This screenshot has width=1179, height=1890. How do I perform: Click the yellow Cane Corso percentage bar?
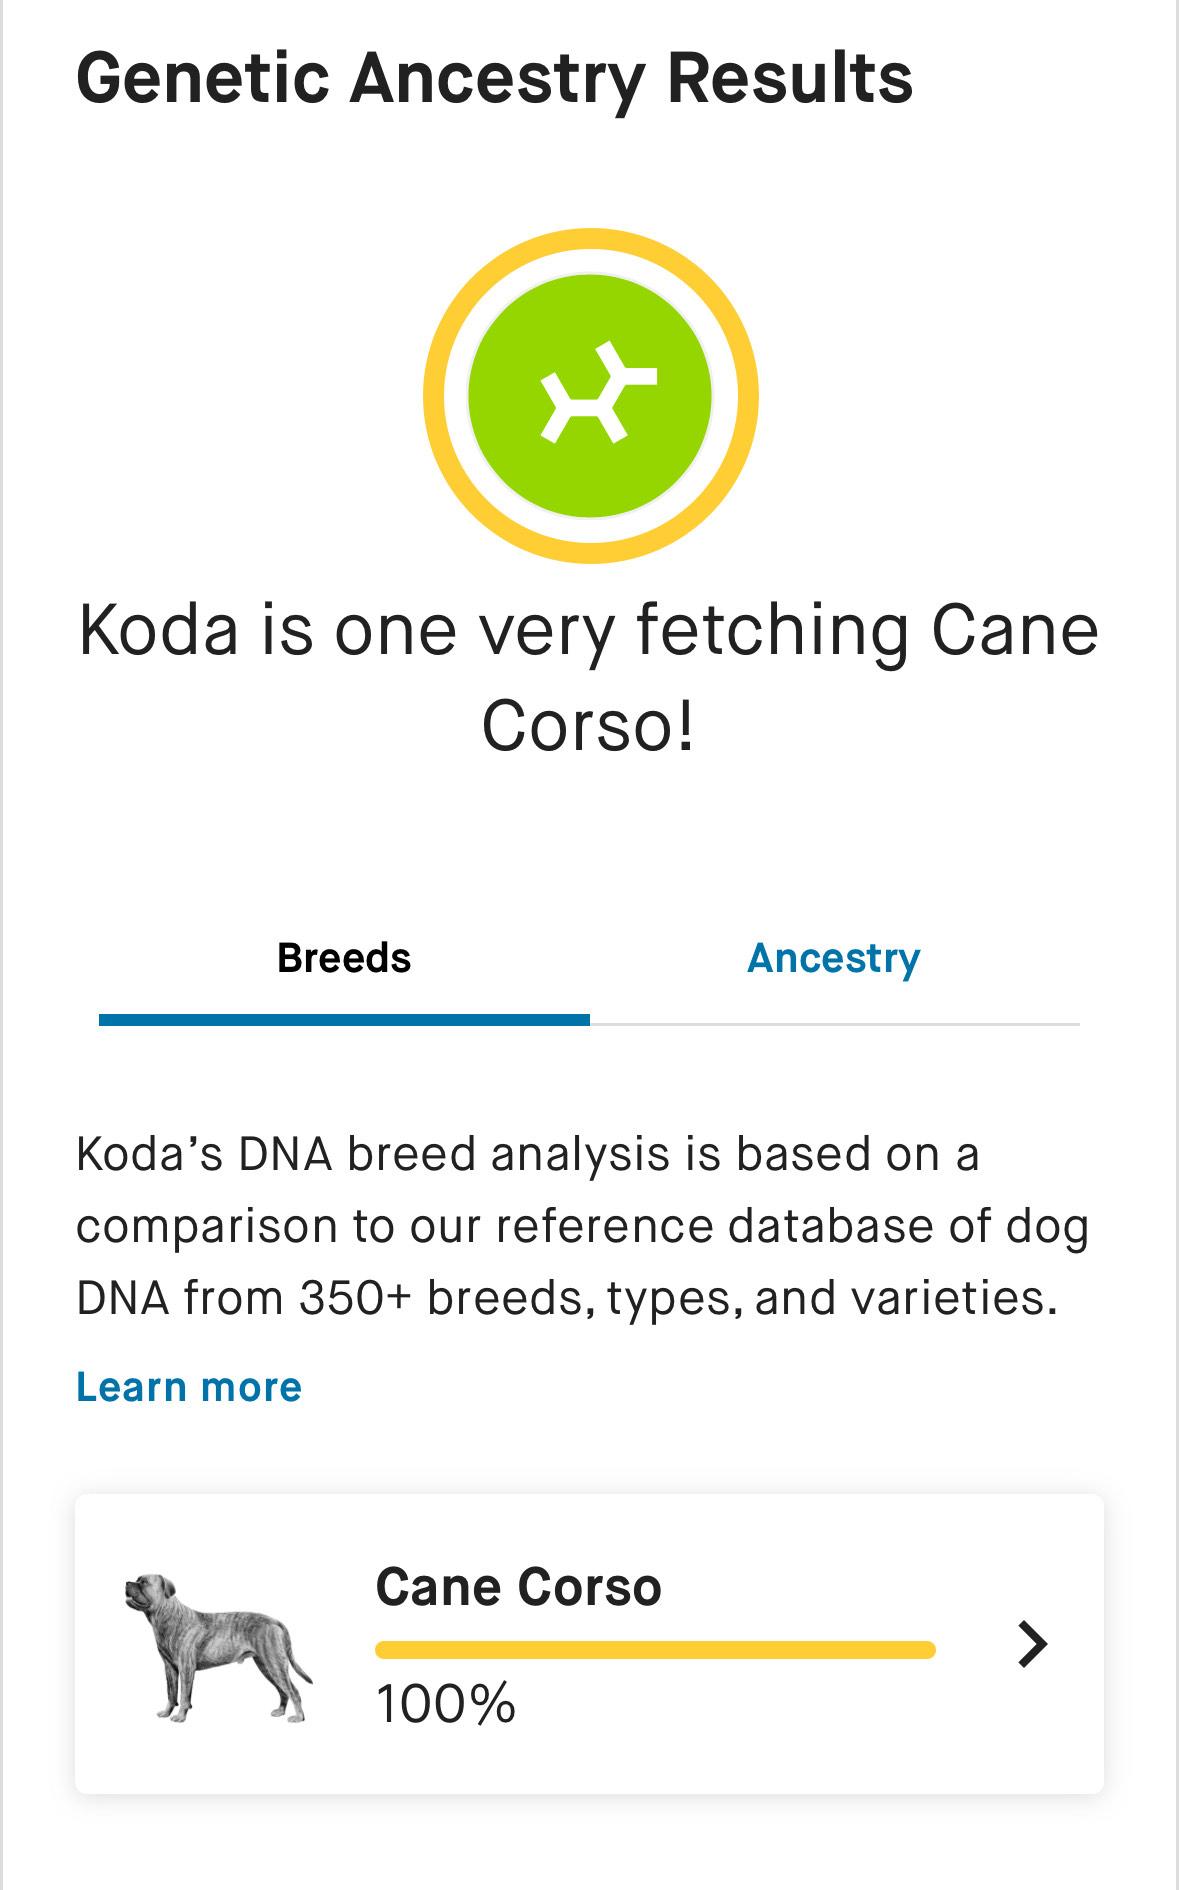pos(655,1650)
